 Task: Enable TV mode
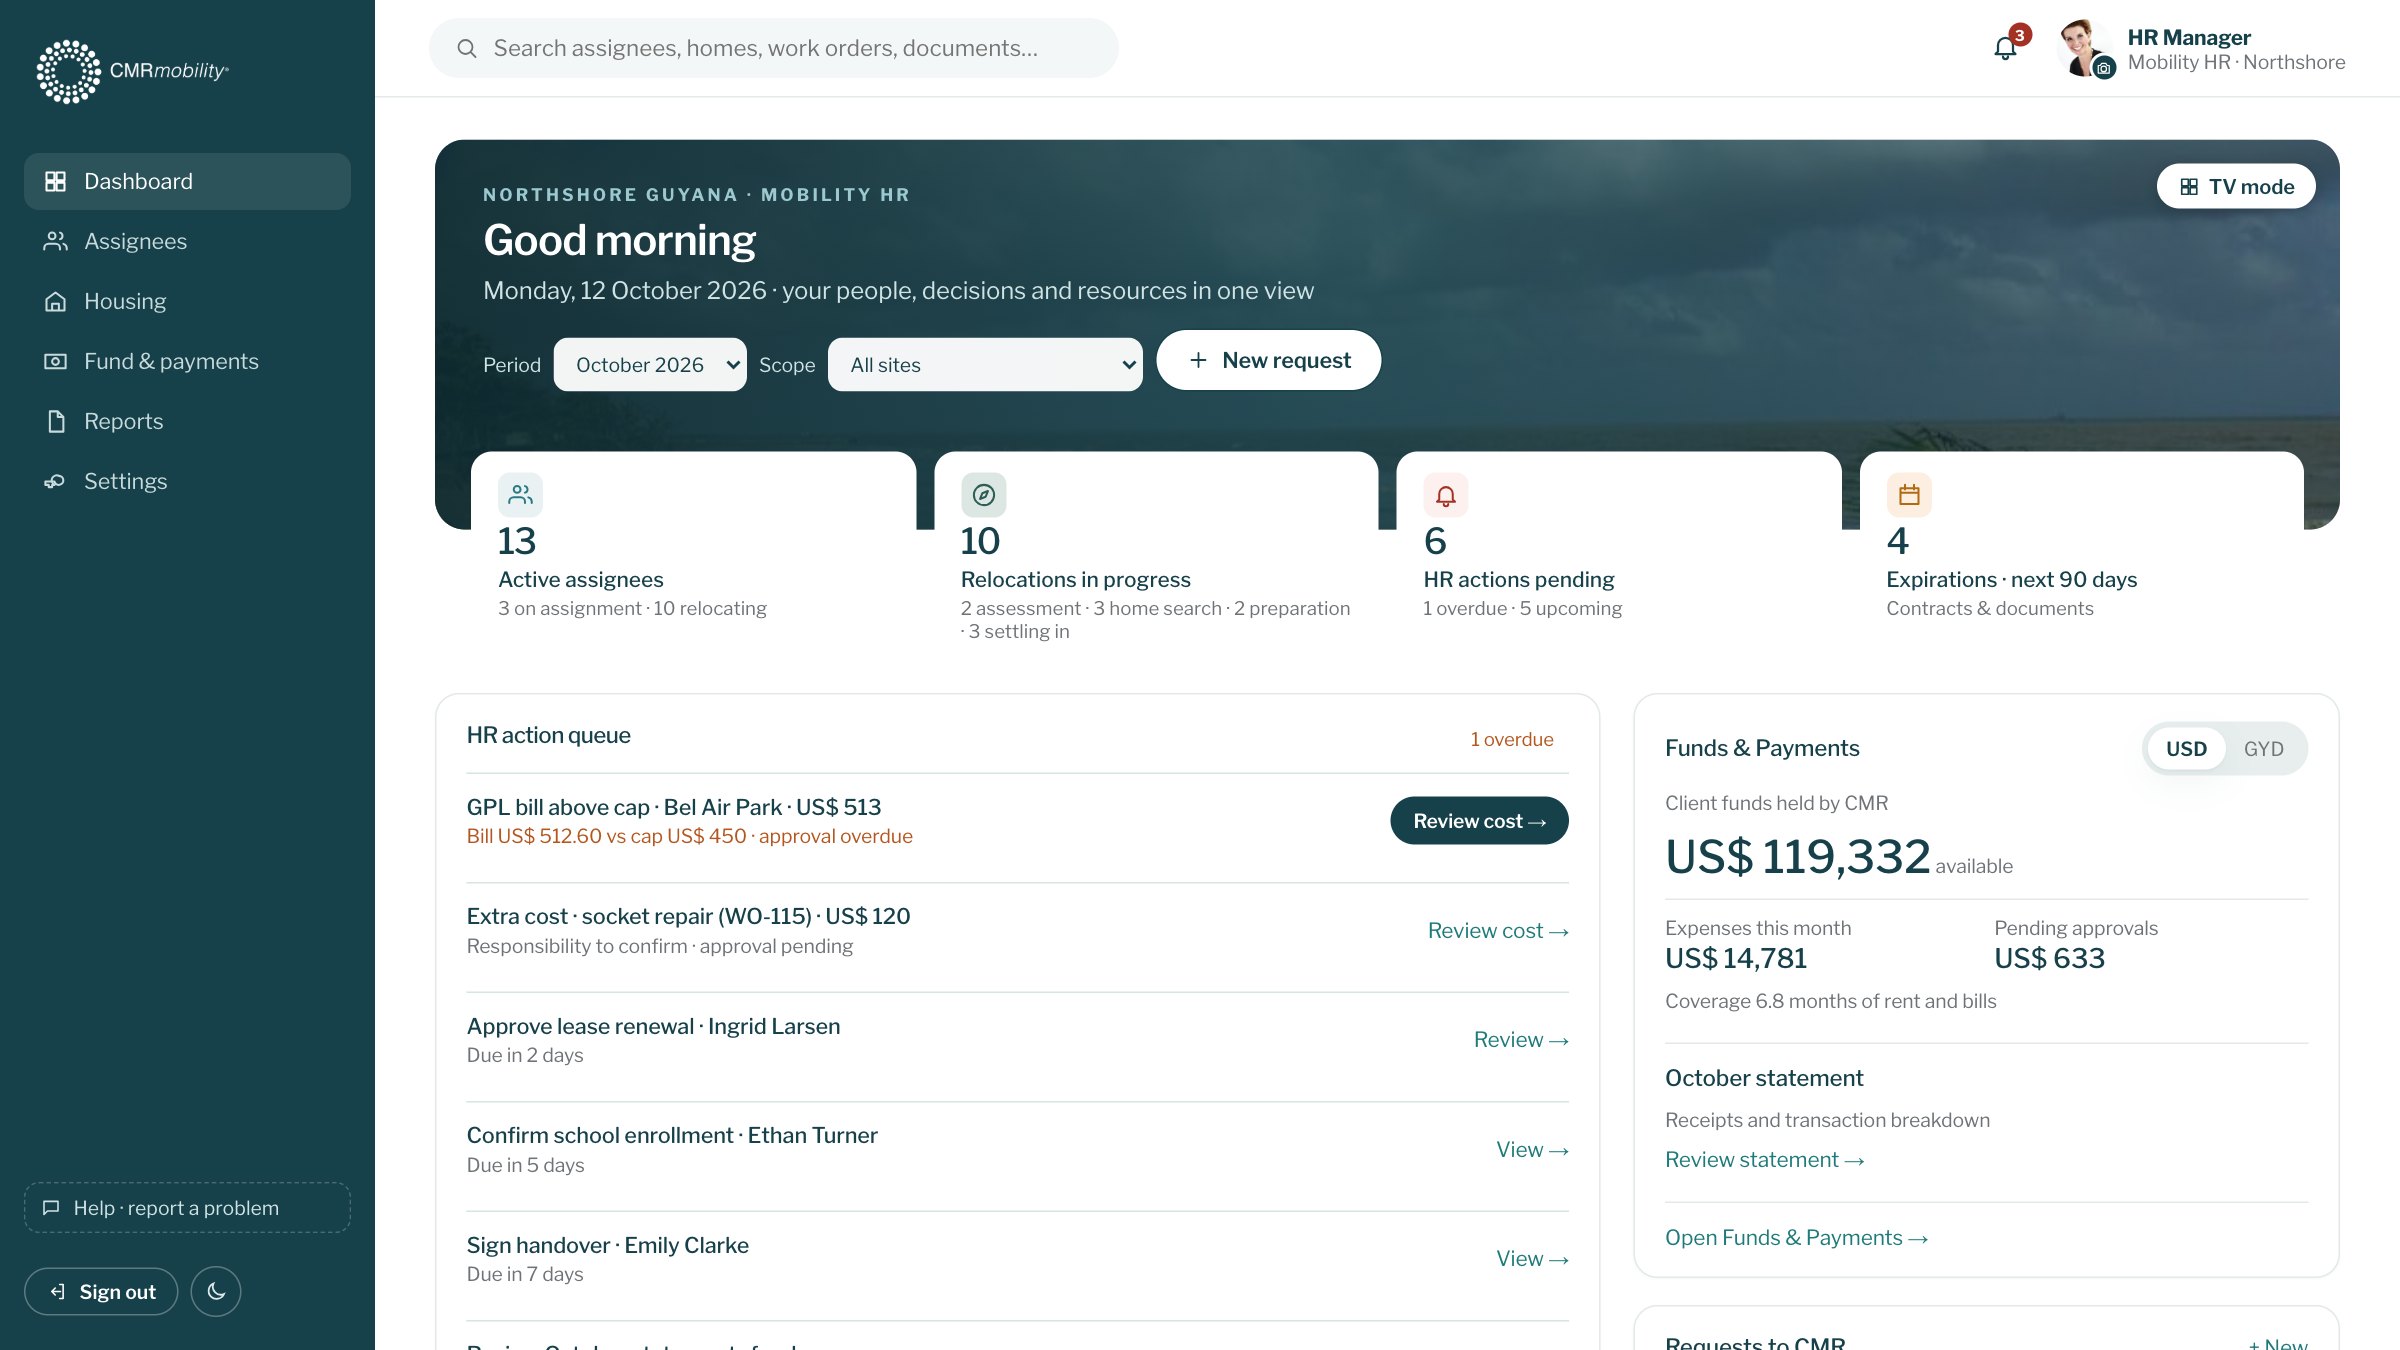pyautogui.click(x=2235, y=186)
